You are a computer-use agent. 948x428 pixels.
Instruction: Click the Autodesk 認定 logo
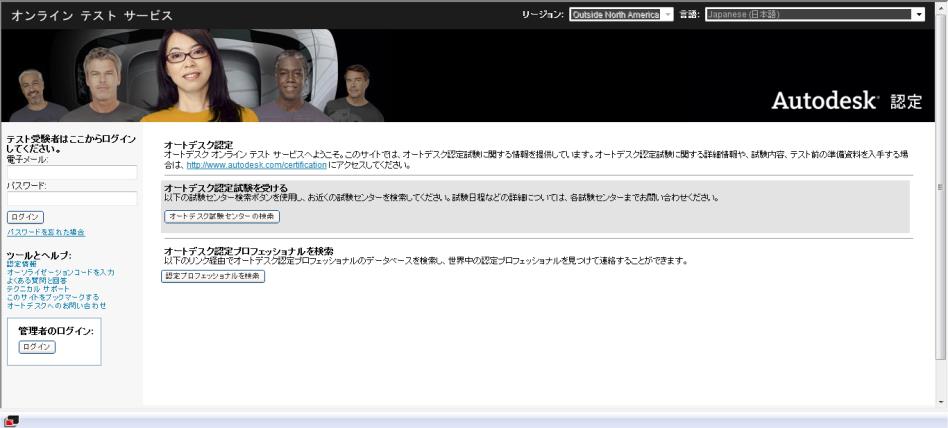846,101
